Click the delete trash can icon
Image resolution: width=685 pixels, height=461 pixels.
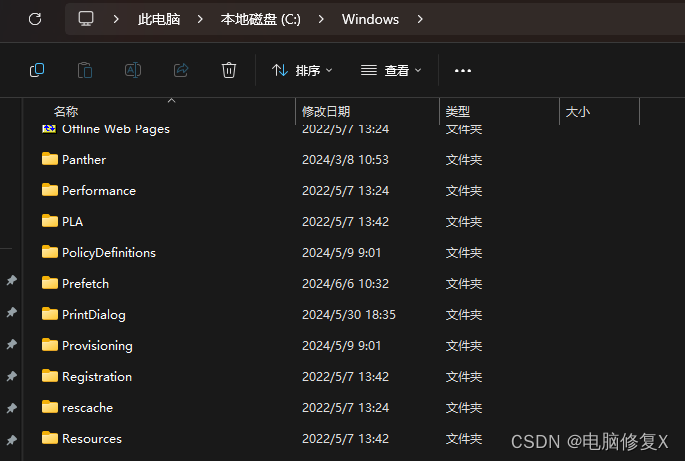pos(229,70)
